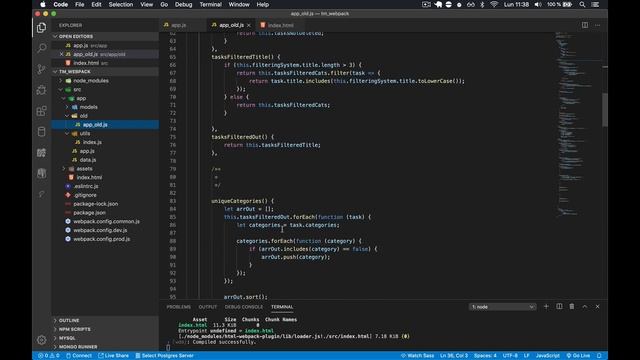The width and height of the screenshot is (640, 360).
Task: Open the editor More Actions menu
Action: pos(598,25)
